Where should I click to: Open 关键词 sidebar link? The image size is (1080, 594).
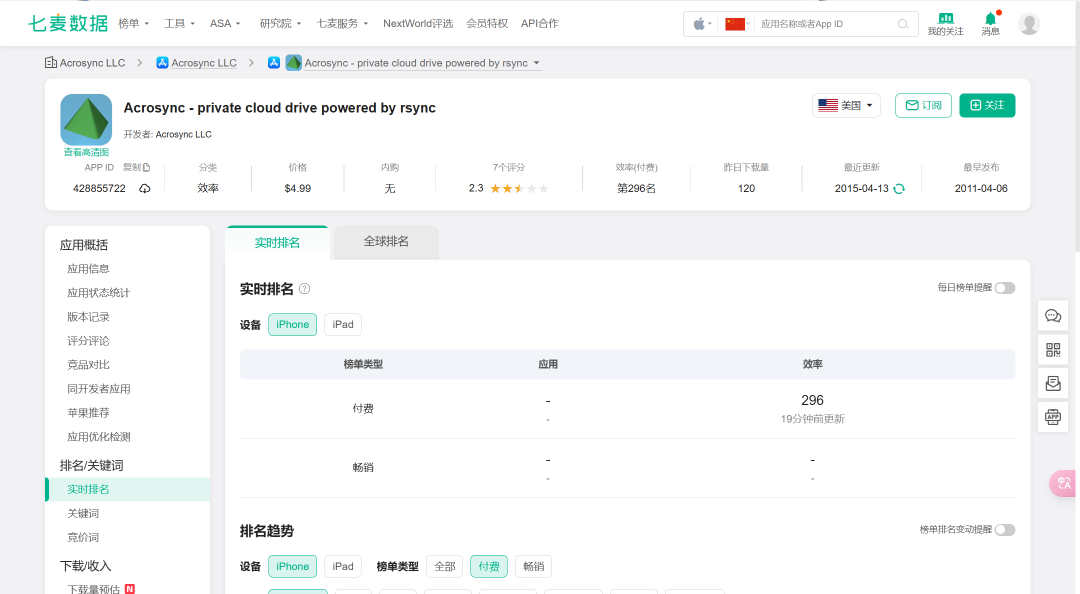(x=83, y=513)
